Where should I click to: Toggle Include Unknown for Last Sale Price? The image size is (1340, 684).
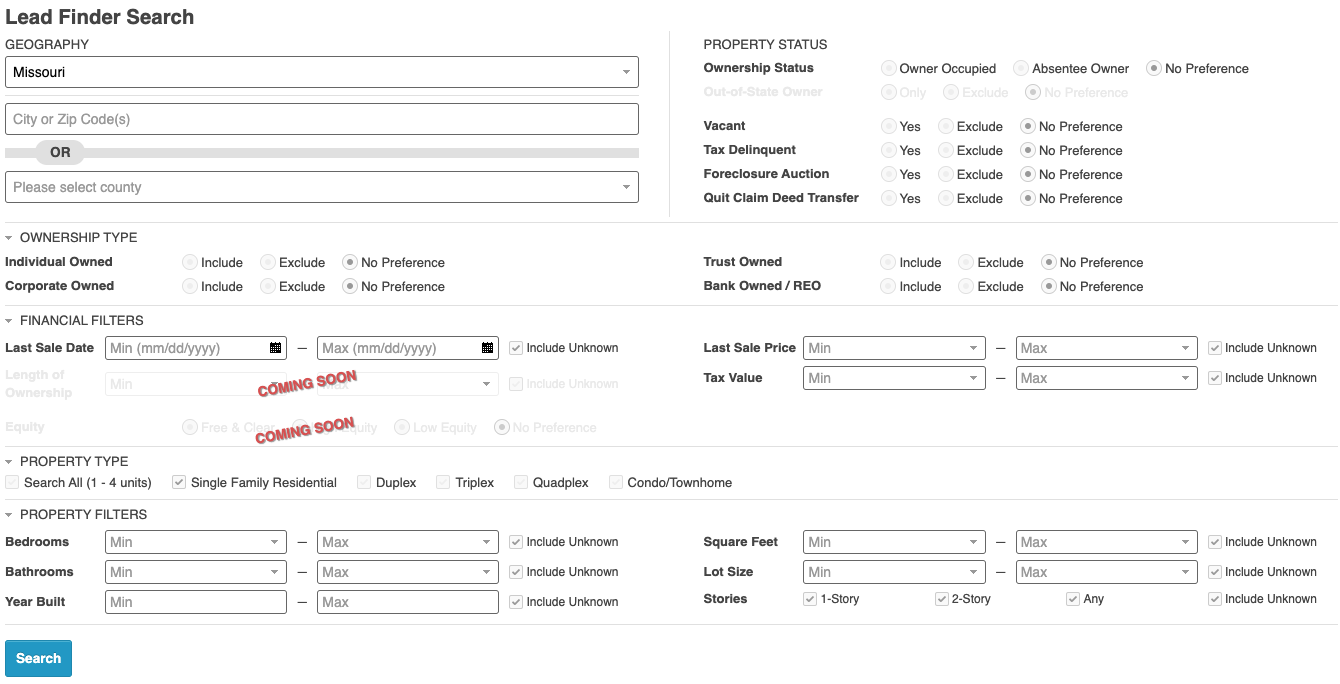point(1215,348)
